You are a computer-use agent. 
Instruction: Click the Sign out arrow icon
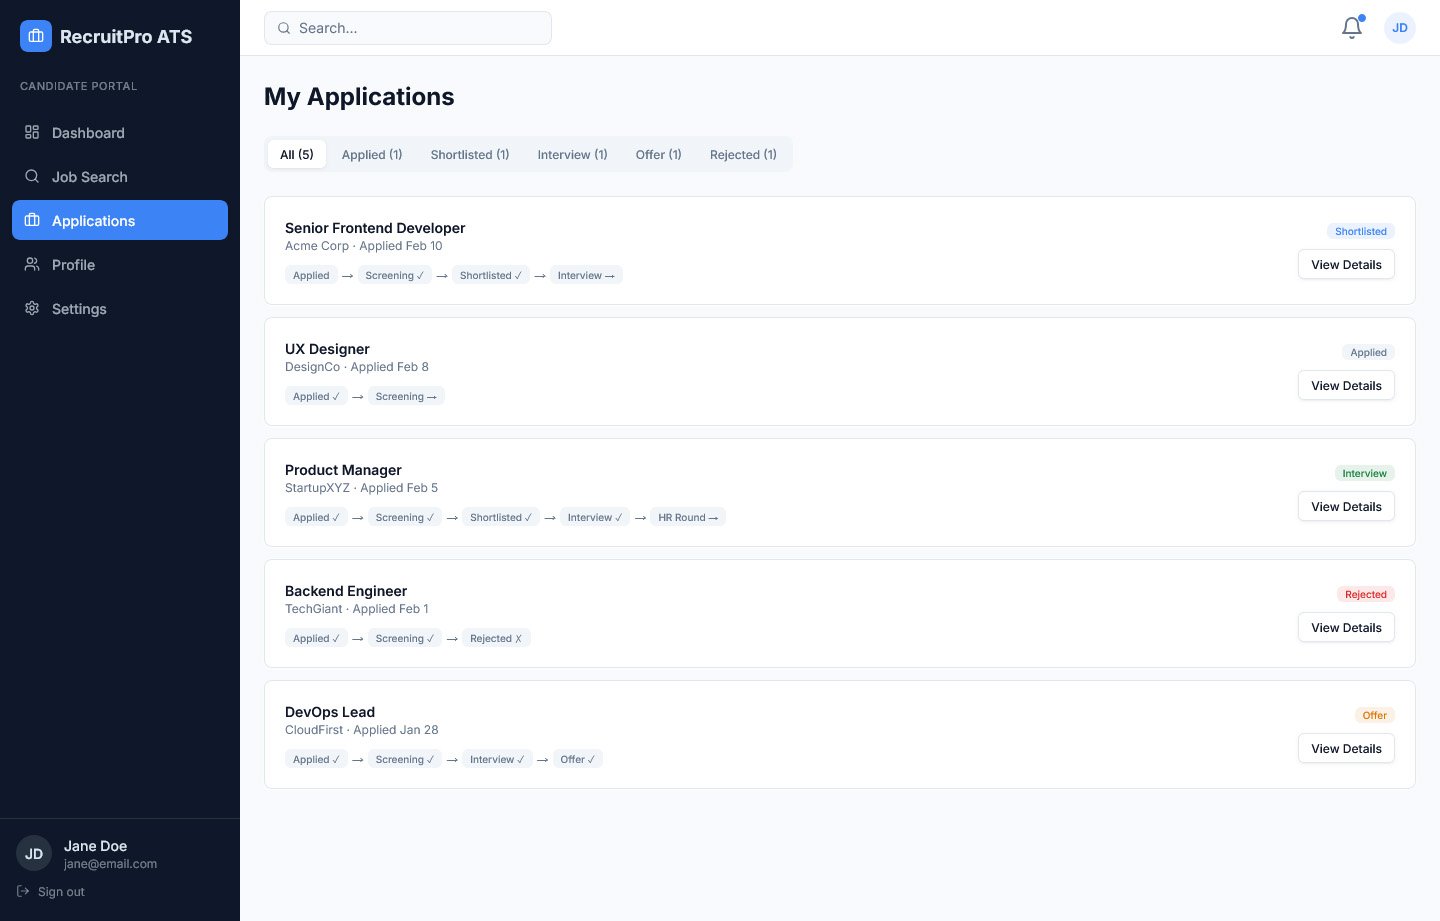pos(23,891)
